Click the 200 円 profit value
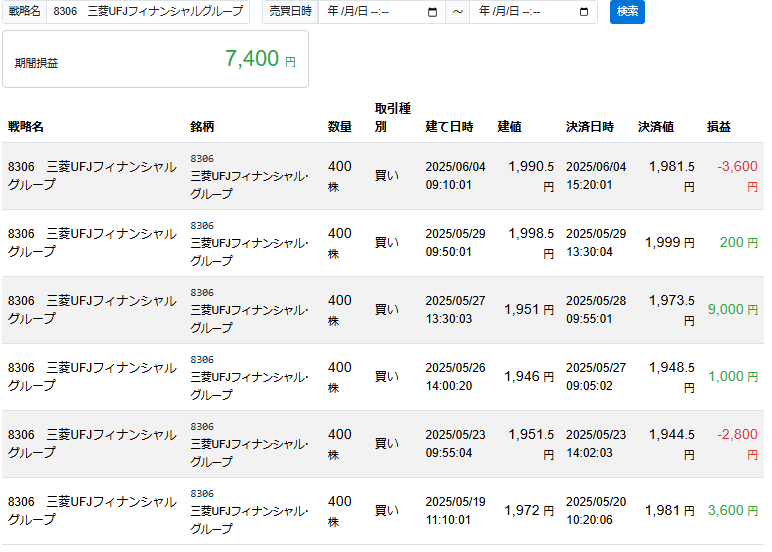 [739, 242]
